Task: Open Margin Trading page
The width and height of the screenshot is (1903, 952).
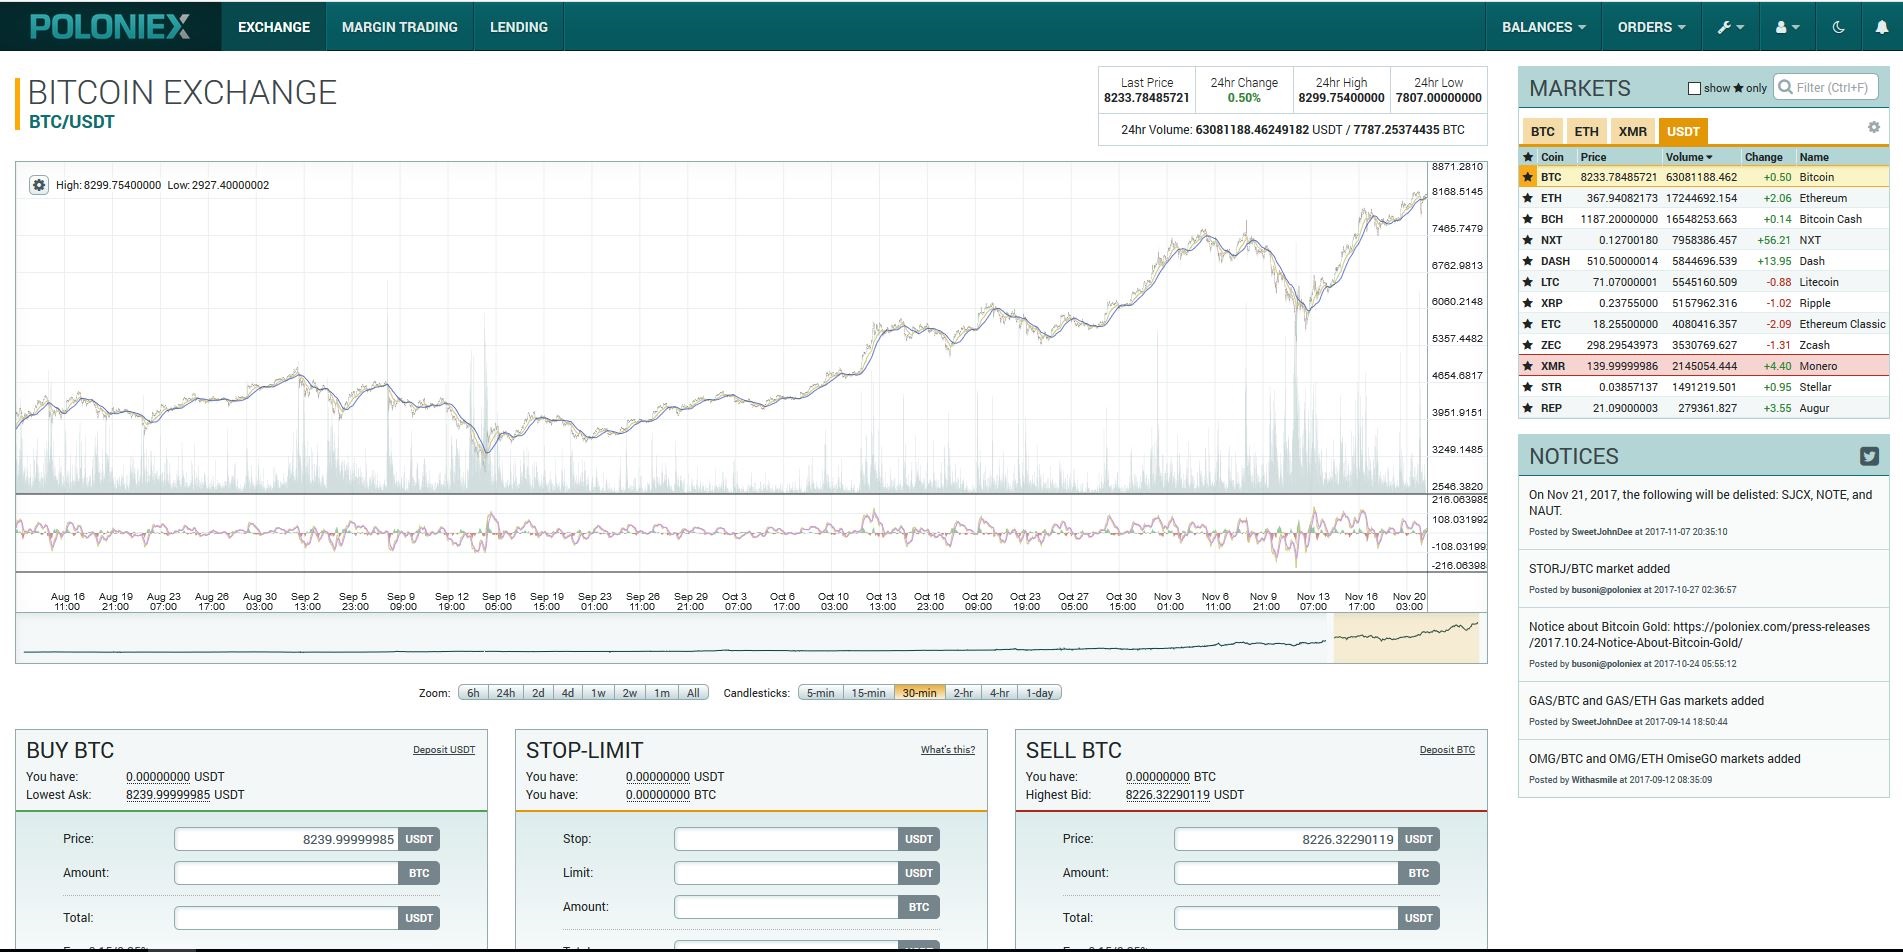Action: [x=400, y=27]
